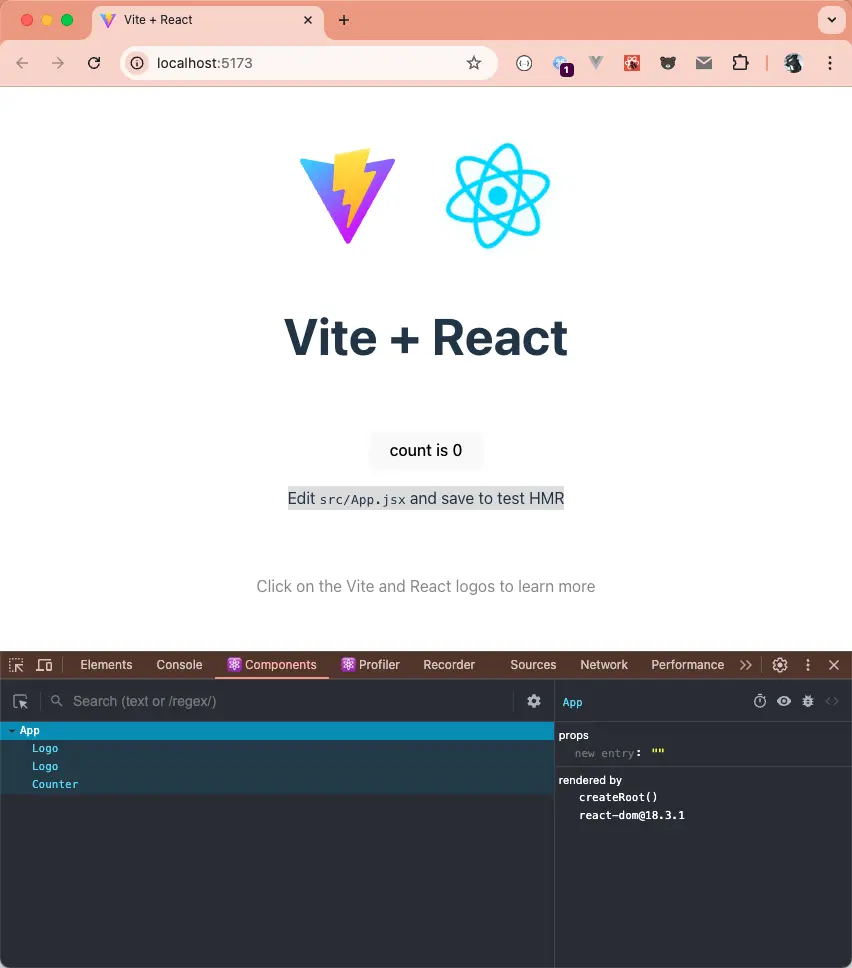This screenshot has height=968, width=852.
Task: Click the Vite + React heading
Action: click(x=426, y=338)
